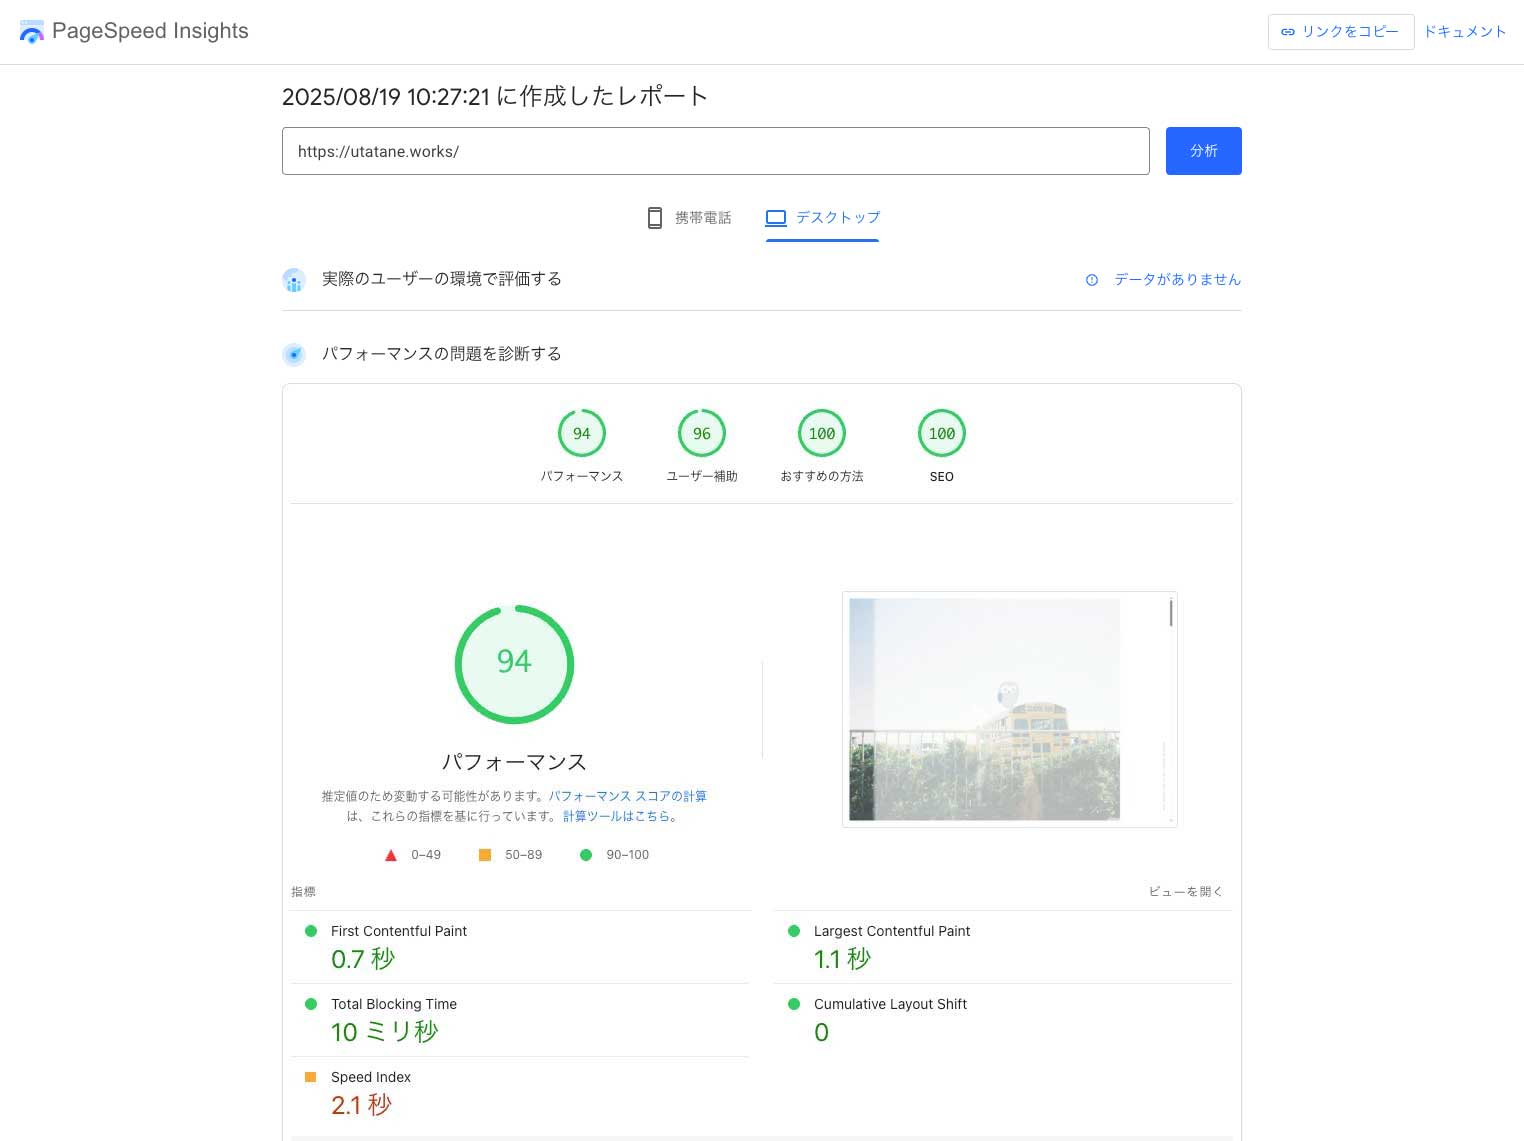The image size is (1524, 1141).
Task: Click Largest Contentful Paint metric label
Action: pos(892,931)
